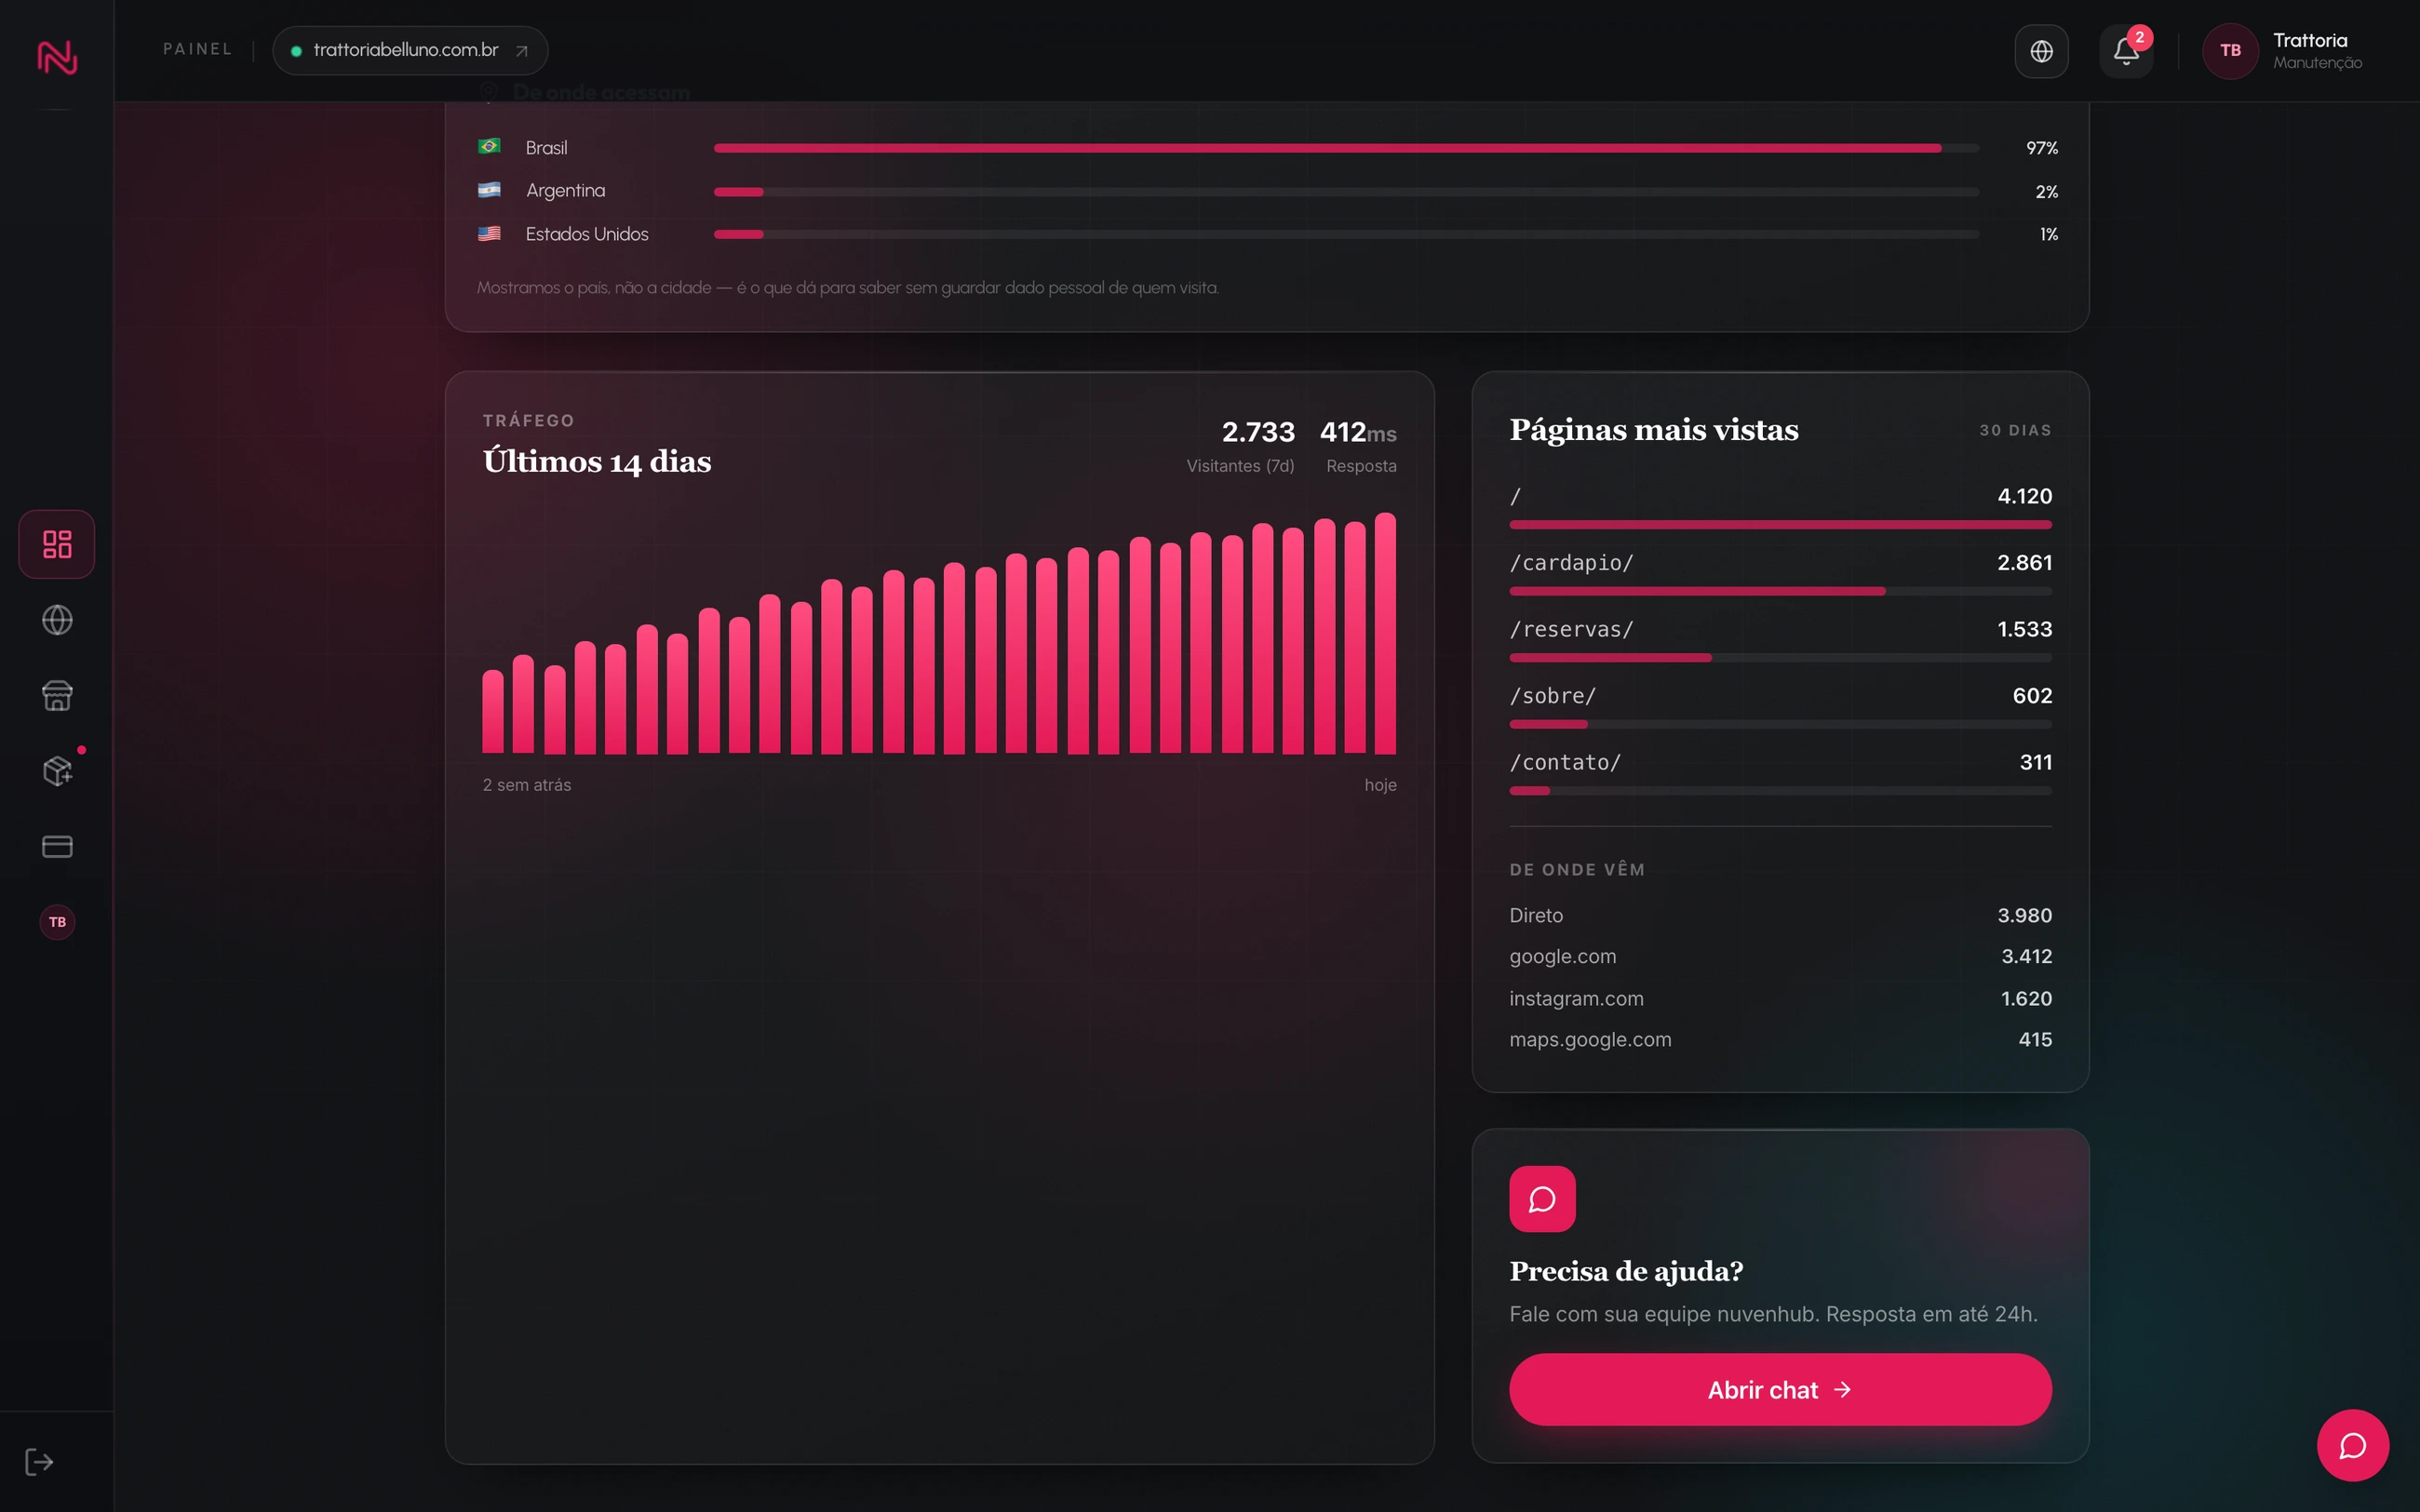
Task: Click the 412ms response value
Action: [x=1358, y=432]
